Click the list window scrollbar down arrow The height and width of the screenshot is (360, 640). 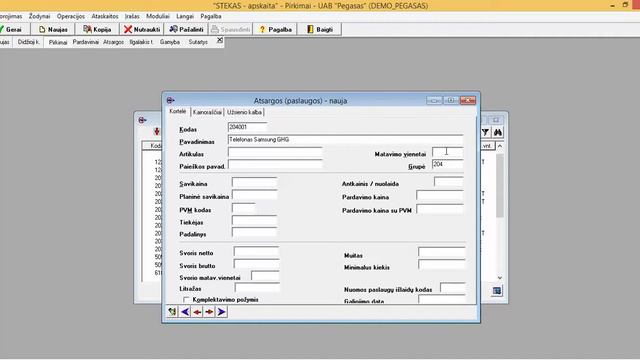click(500, 278)
